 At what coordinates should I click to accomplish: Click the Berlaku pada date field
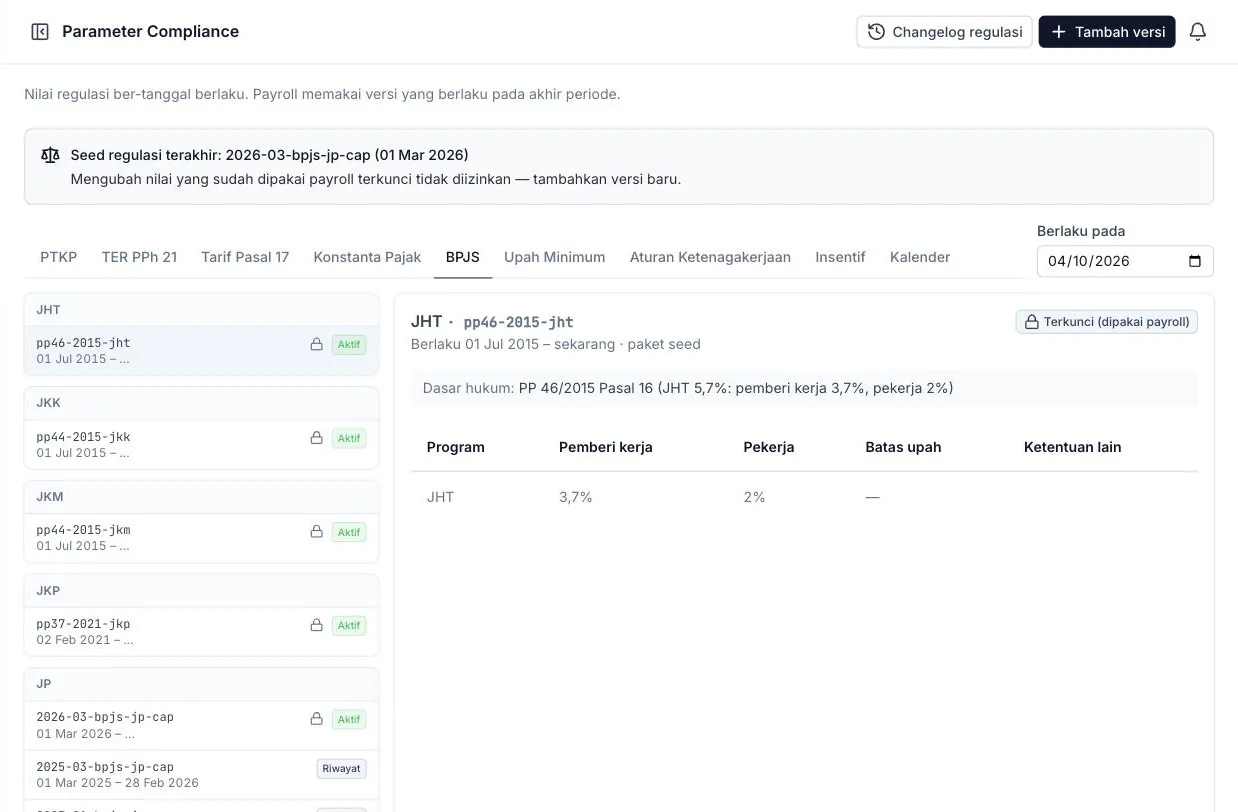(1125, 261)
